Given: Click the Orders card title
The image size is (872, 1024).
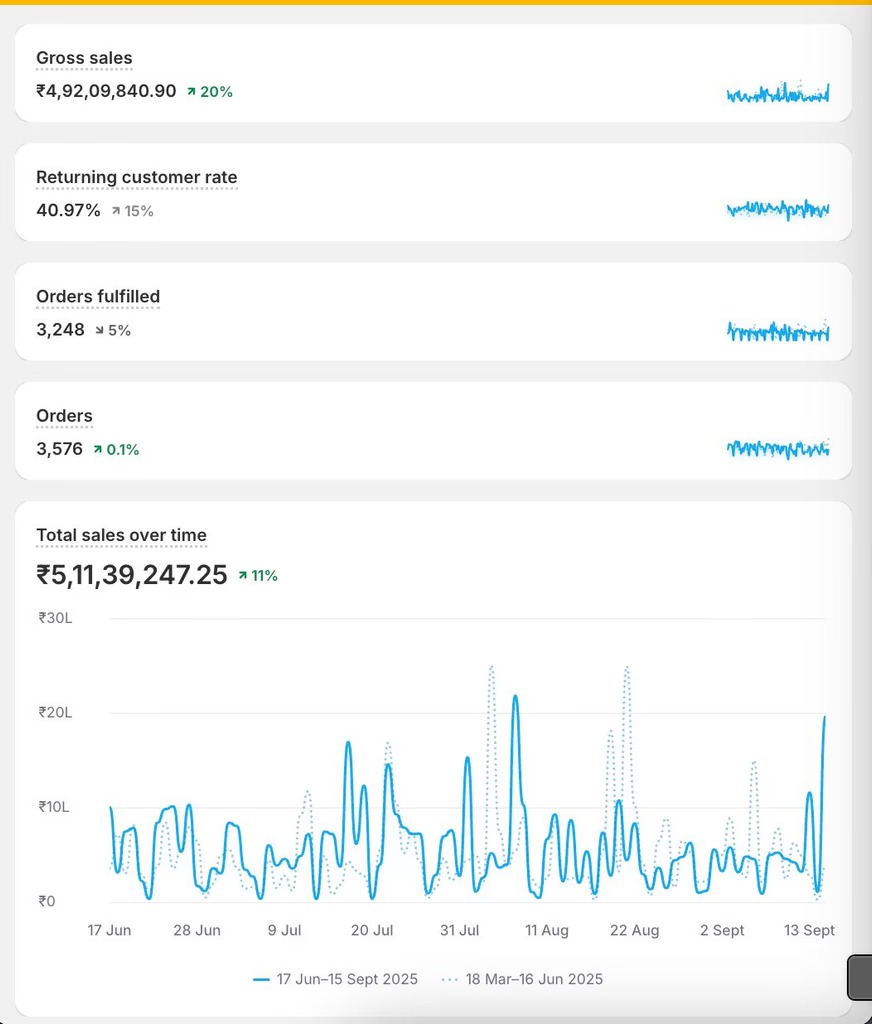Looking at the screenshot, I should pos(64,416).
